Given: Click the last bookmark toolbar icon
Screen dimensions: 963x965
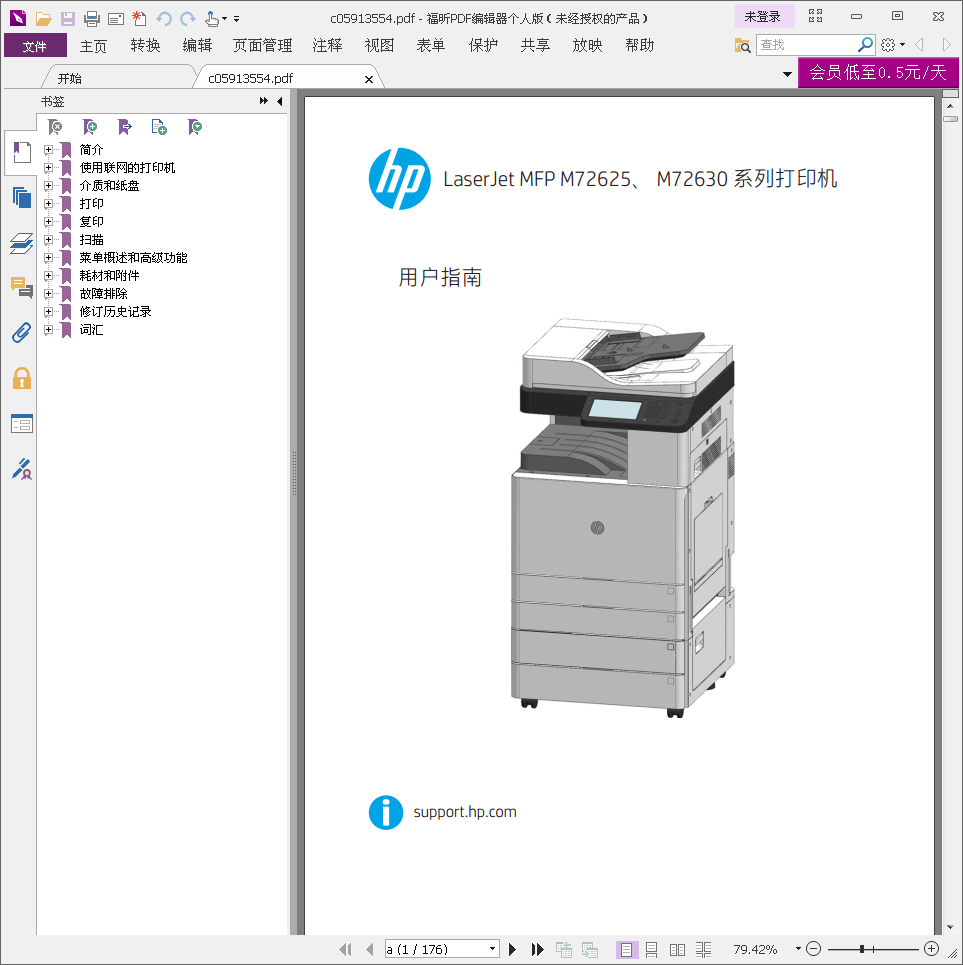Looking at the screenshot, I should pyautogui.click(x=194, y=127).
